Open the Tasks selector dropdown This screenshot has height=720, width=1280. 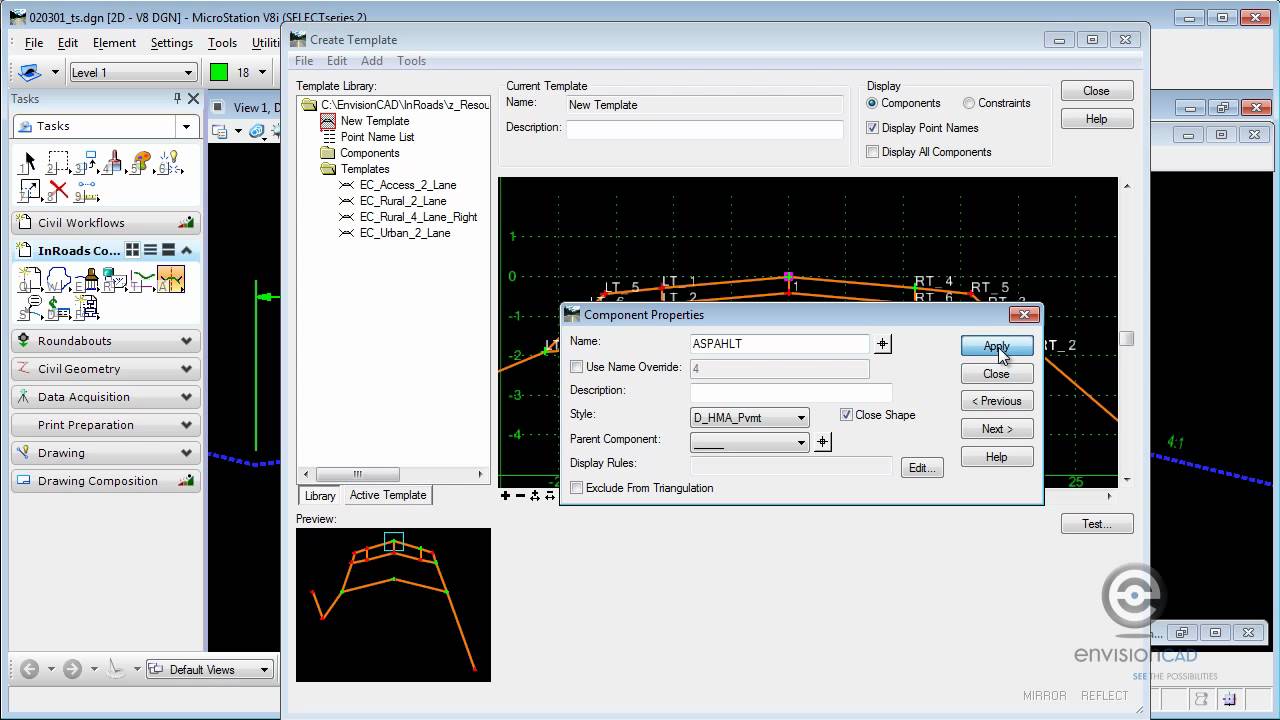pyautogui.click(x=186, y=126)
